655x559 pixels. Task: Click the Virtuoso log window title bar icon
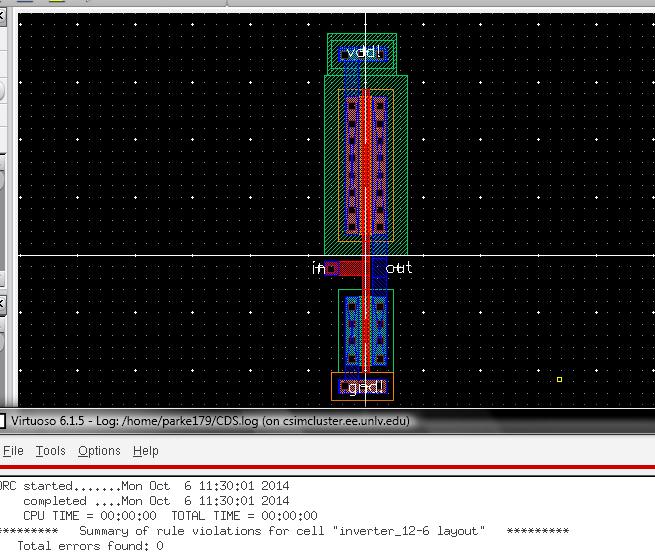point(3,421)
